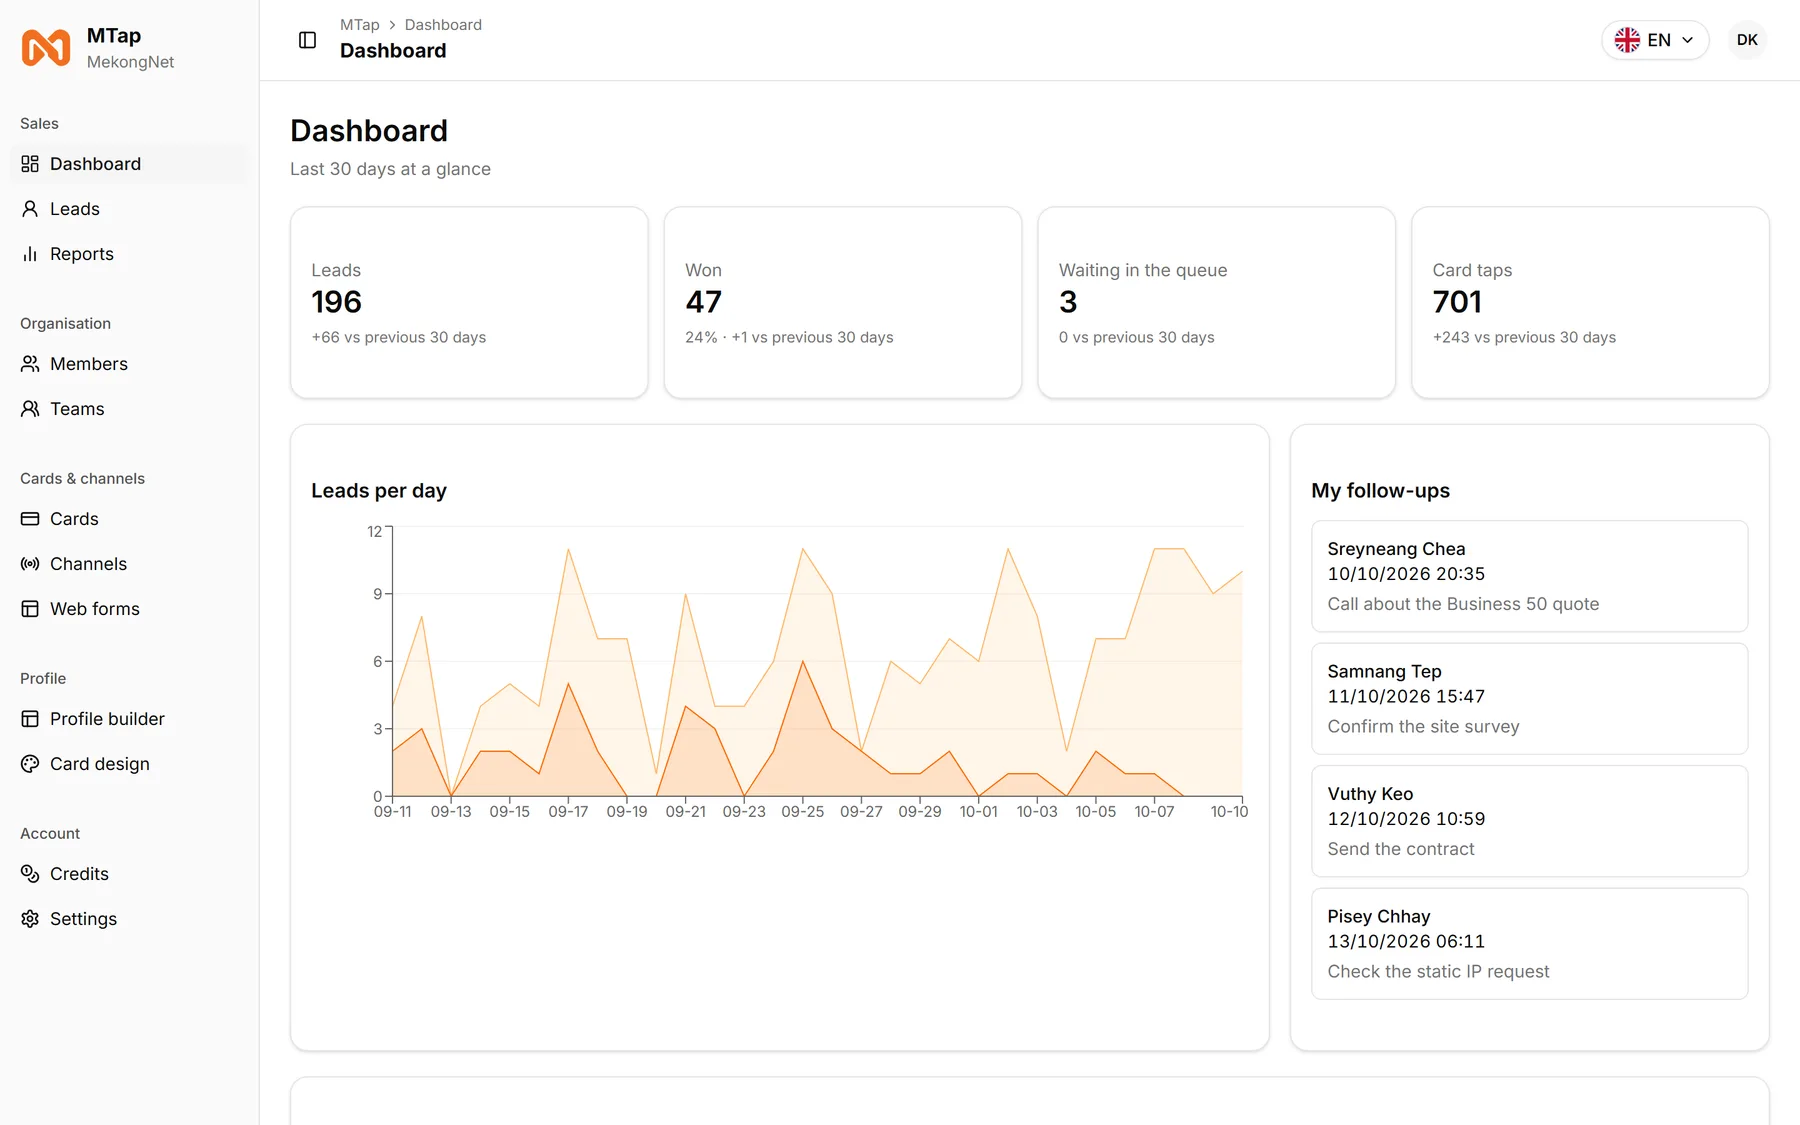Select Vuthy Keo follow-up entry
The image size is (1800, 1125).
(1529, 821)
